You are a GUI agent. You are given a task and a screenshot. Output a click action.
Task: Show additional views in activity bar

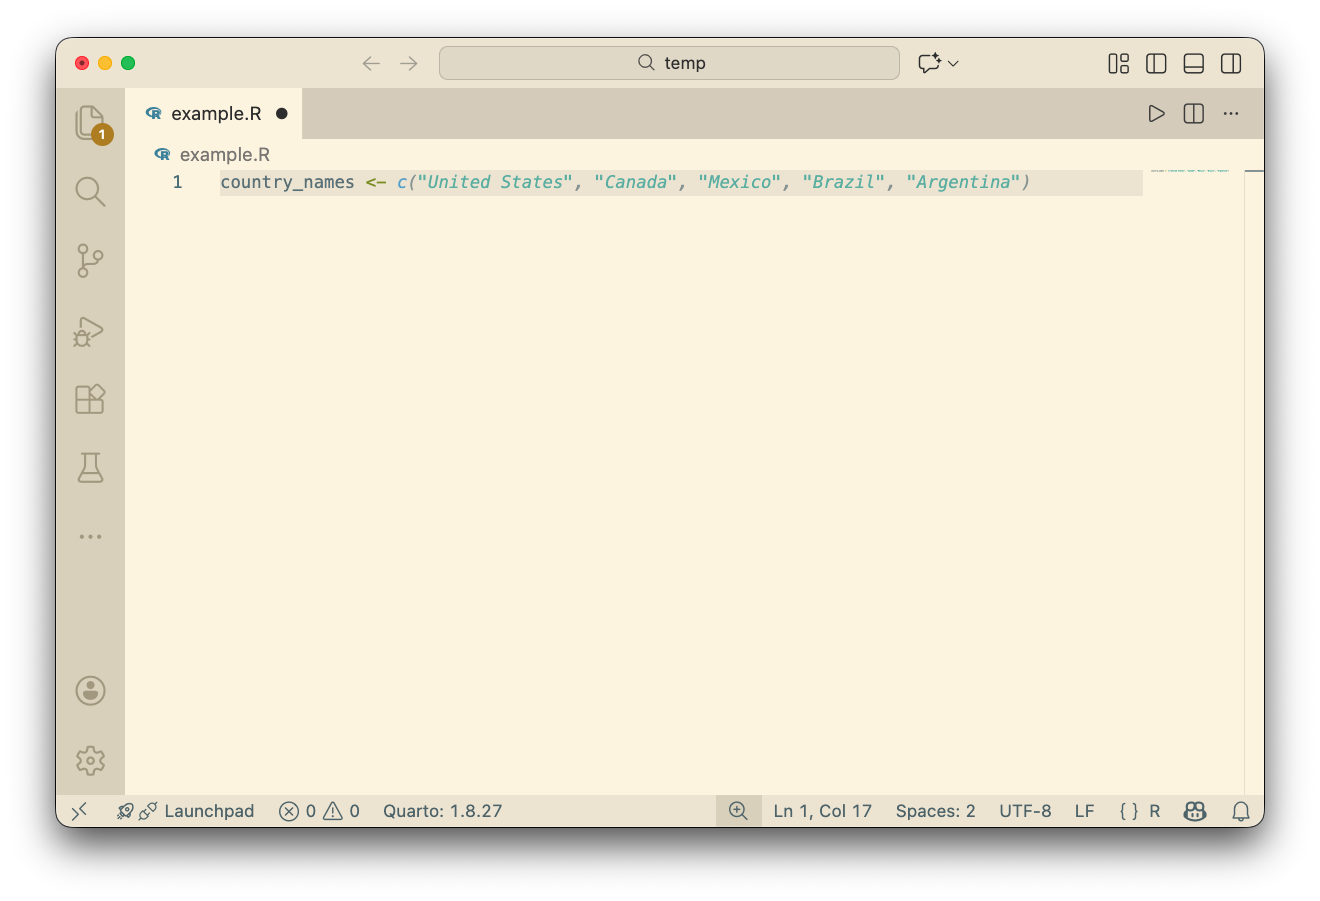[90, 537]
